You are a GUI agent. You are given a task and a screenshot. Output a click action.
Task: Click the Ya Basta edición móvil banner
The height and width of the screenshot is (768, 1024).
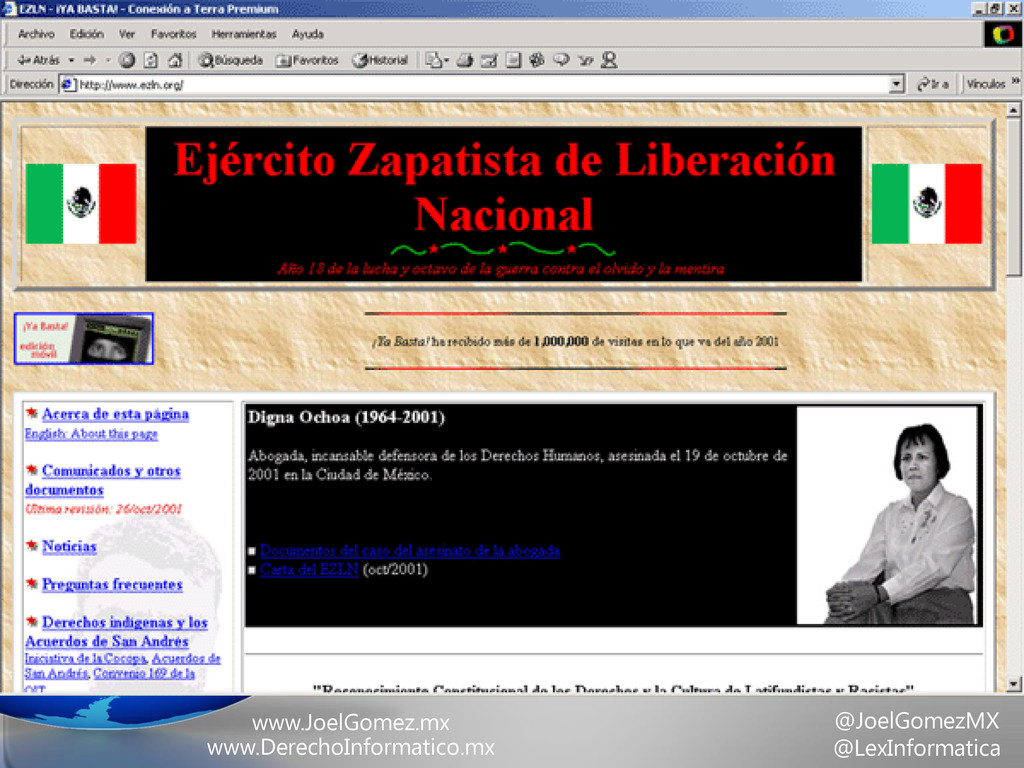tap(84, 338)
